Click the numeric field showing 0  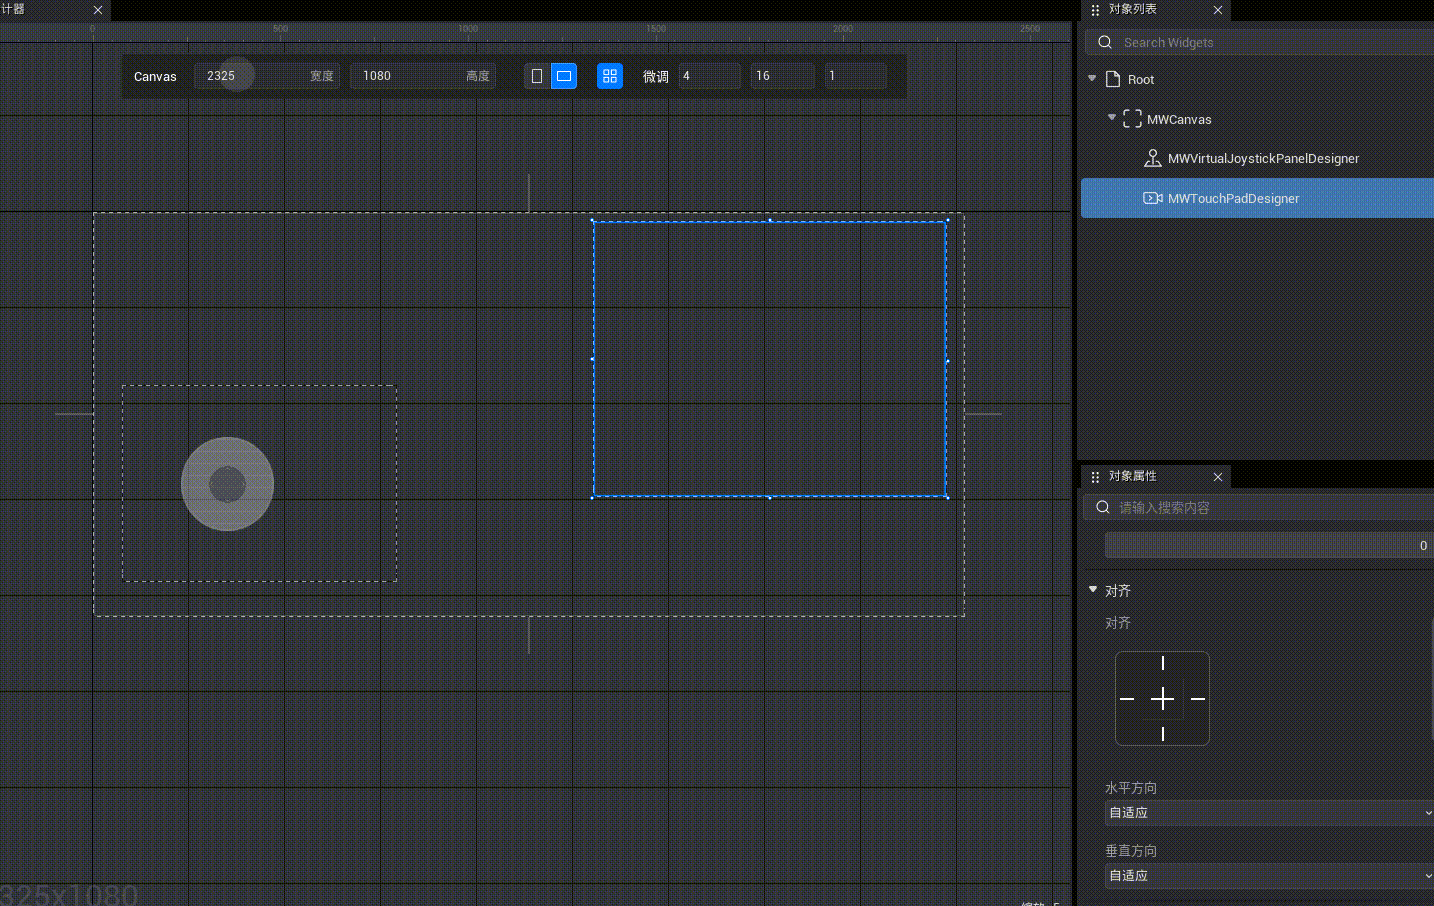click(1268, 545)
